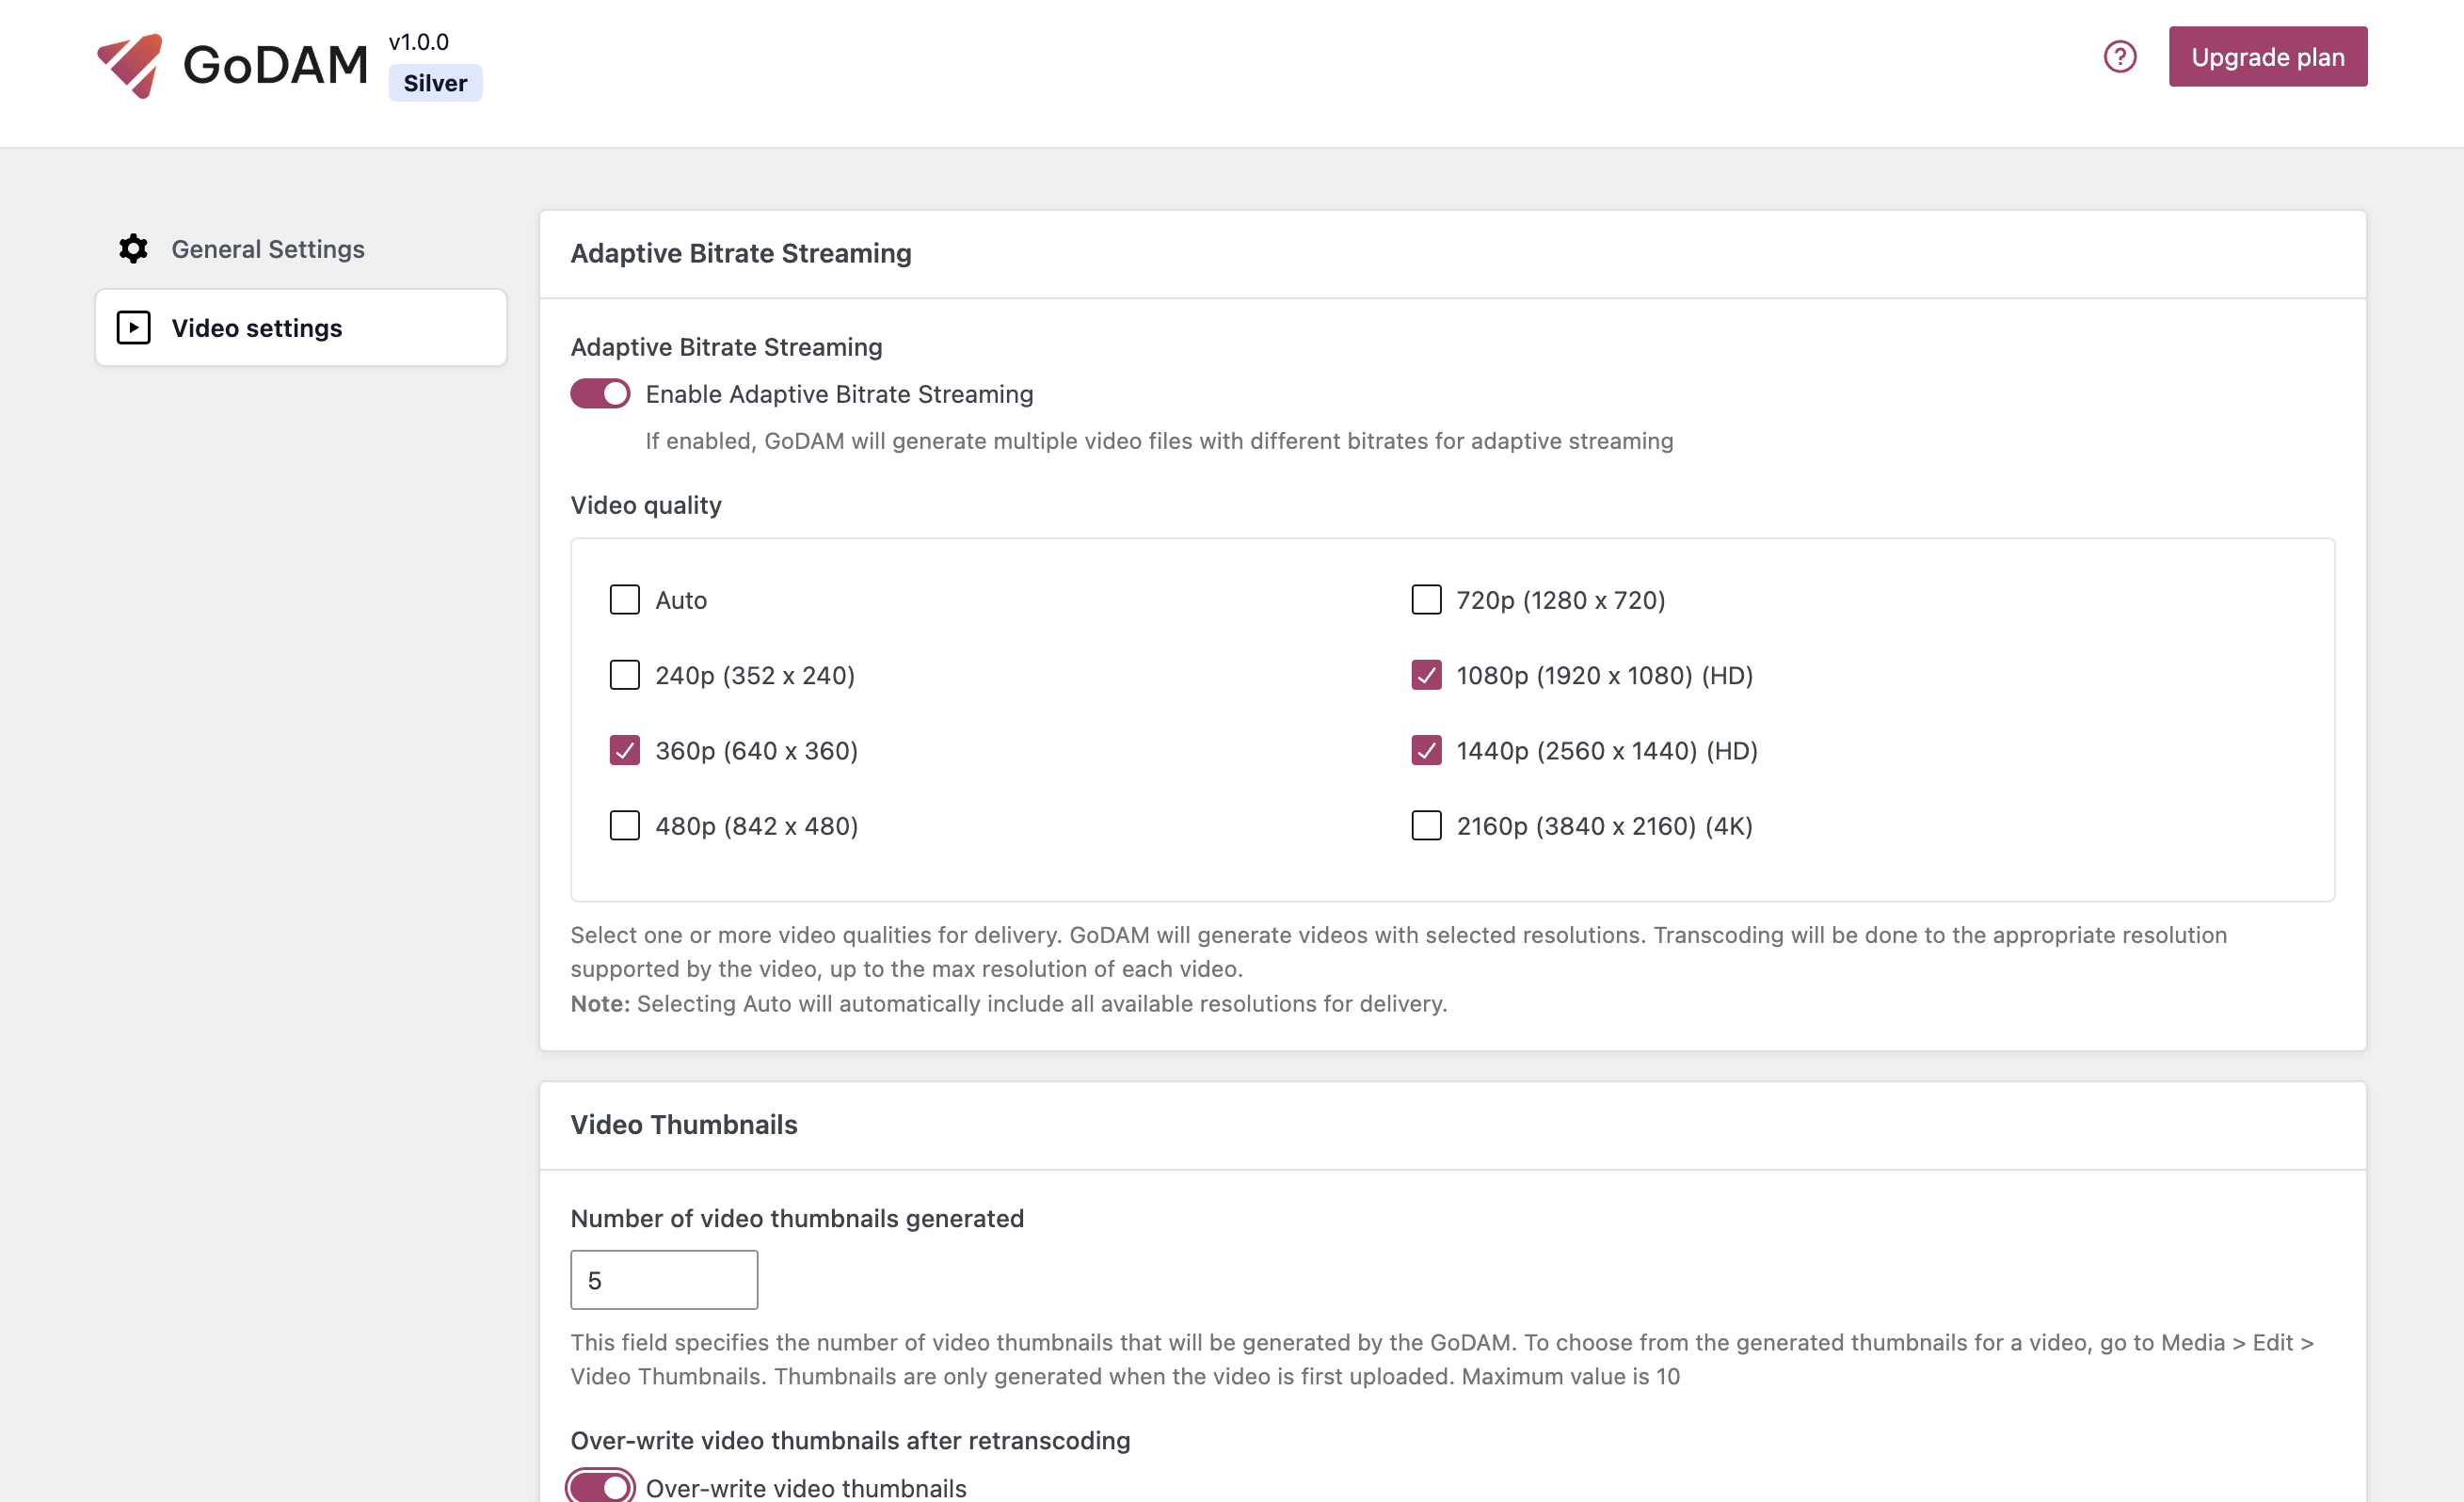Click the GoDAM logo icon

(132, 64)
